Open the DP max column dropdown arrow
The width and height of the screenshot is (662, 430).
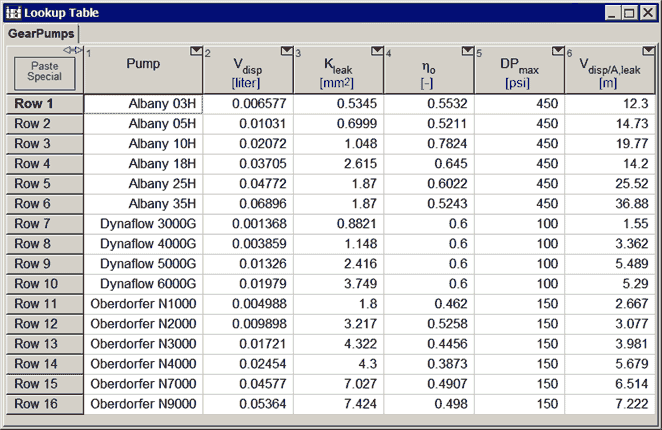tap(558, 52)
